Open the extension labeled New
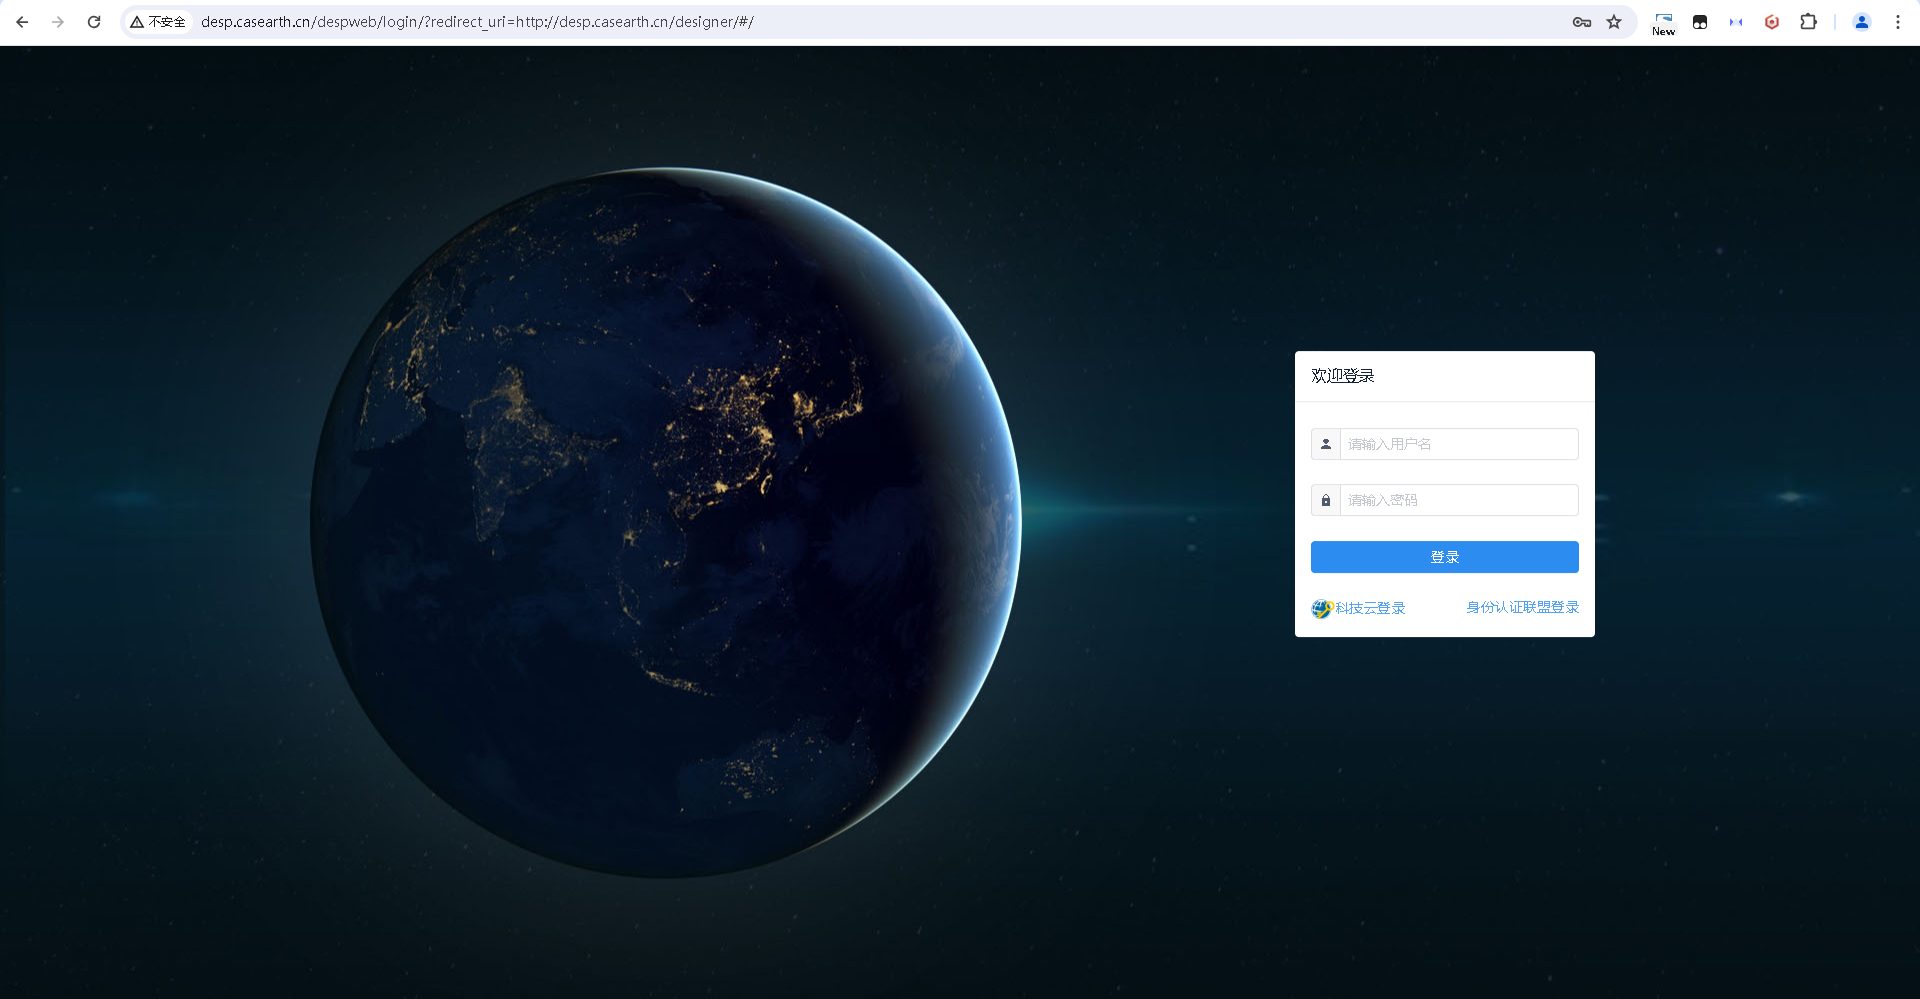Viewport: 1920px width, 999px height. click(1663, 23)
